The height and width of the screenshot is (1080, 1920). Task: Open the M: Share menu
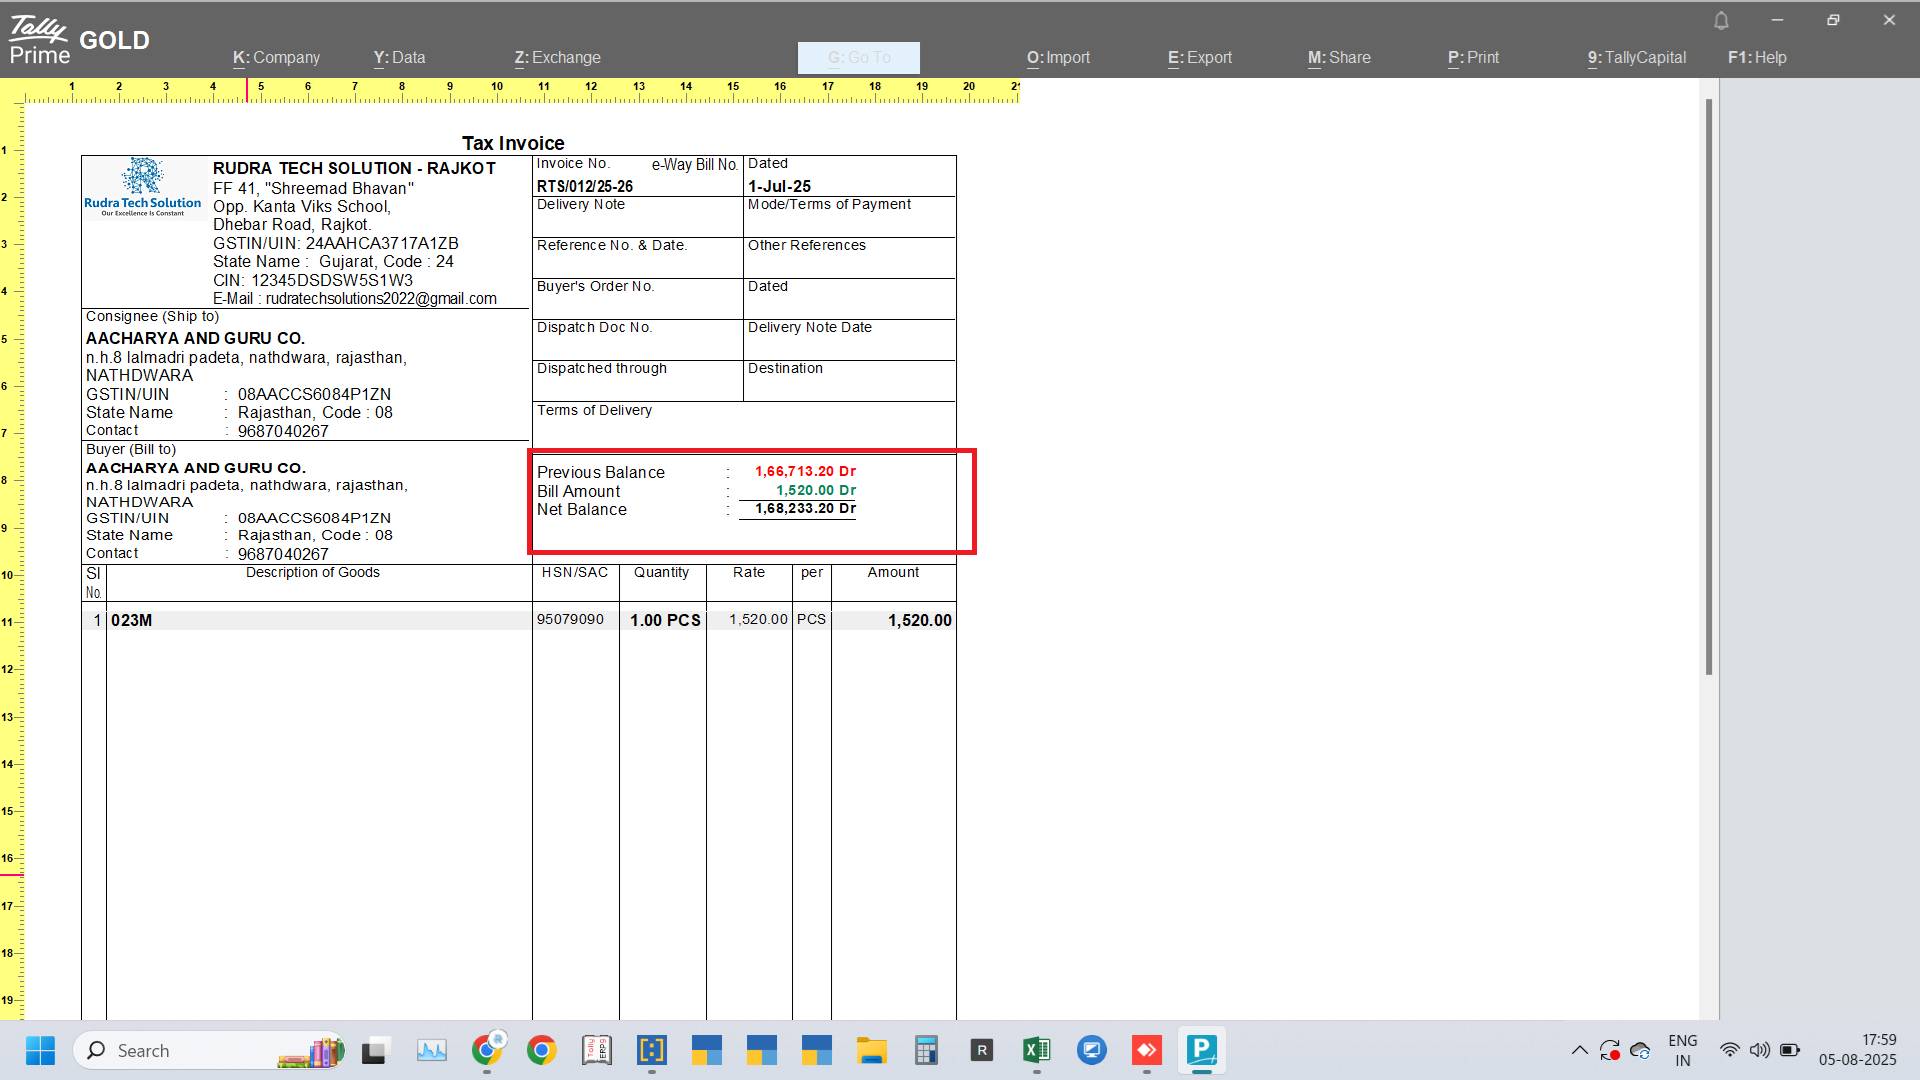[1339, 58]
